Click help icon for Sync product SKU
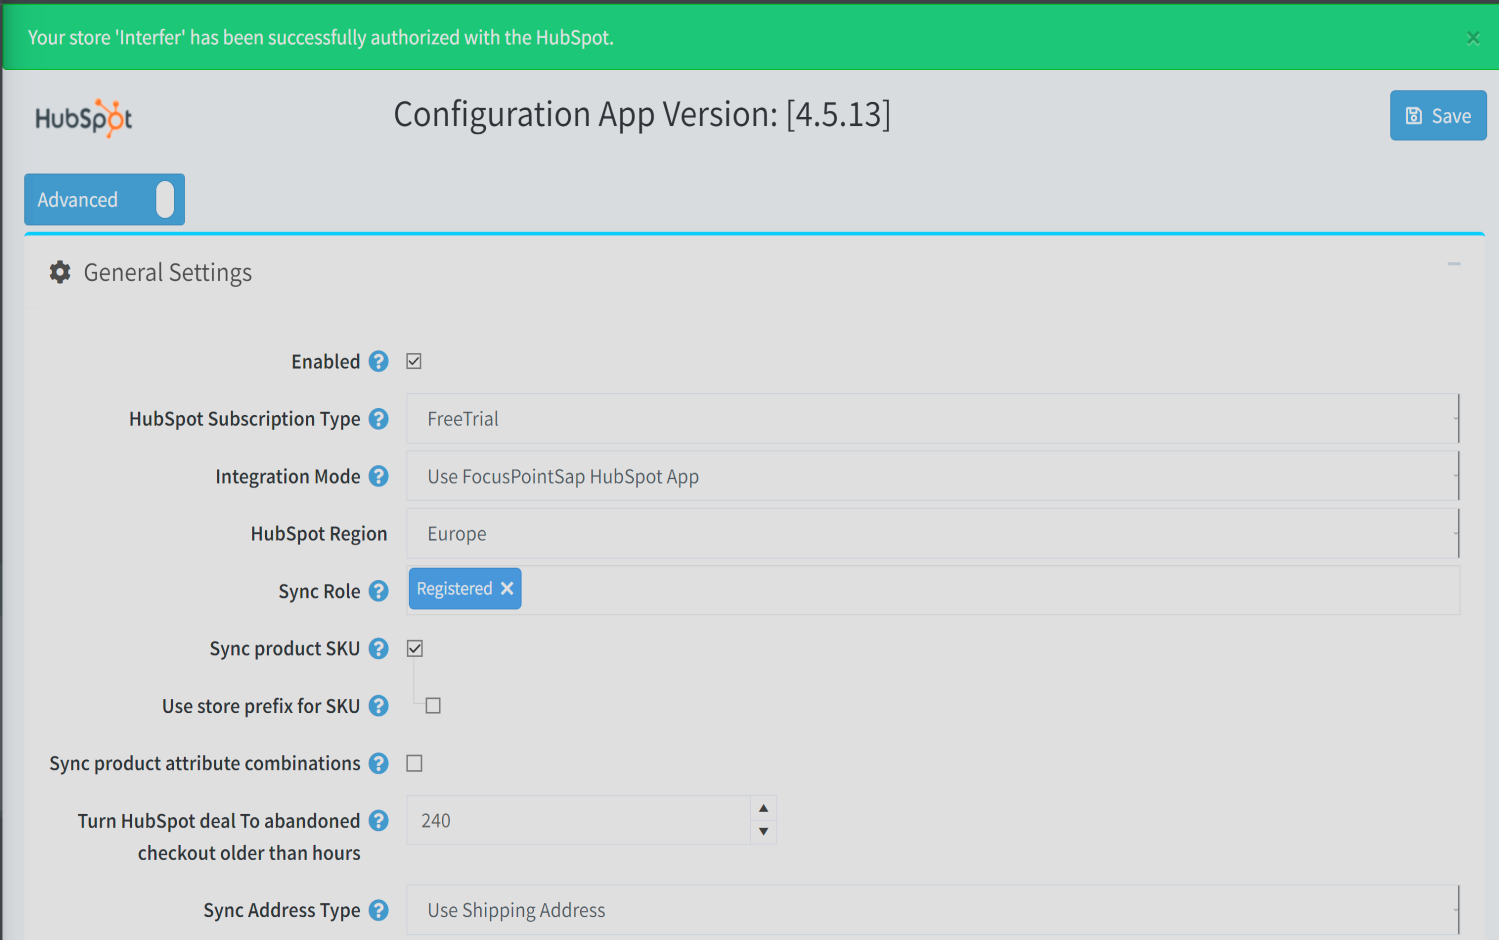 click(x=378, y=649)
